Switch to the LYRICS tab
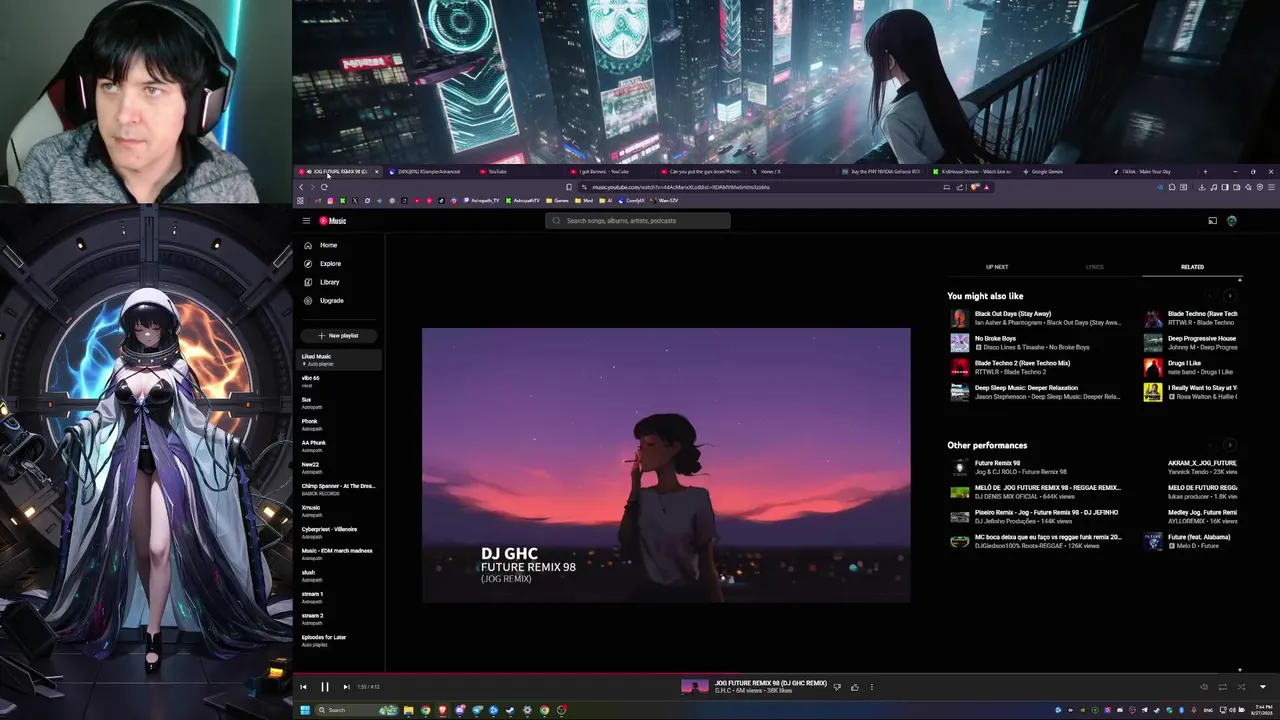 [x=1094, y=267]
